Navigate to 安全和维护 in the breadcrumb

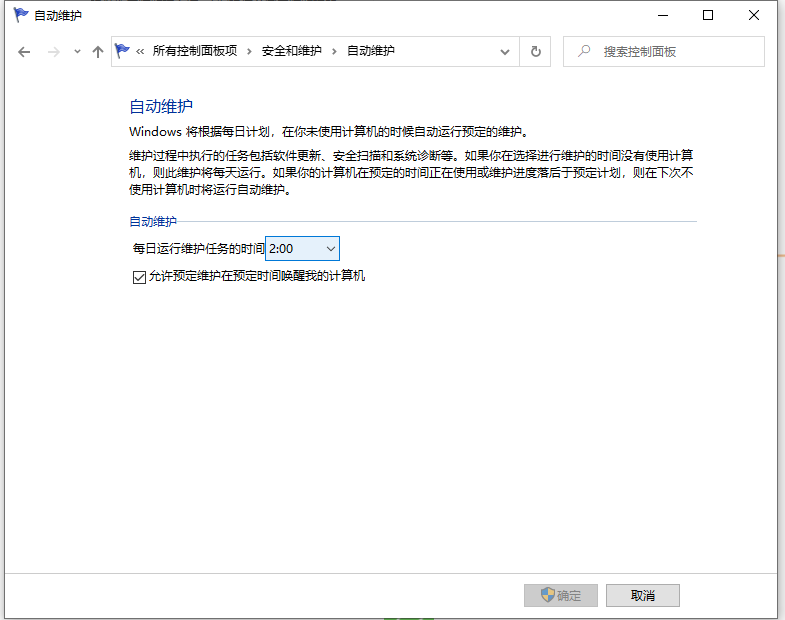[291, 51]
